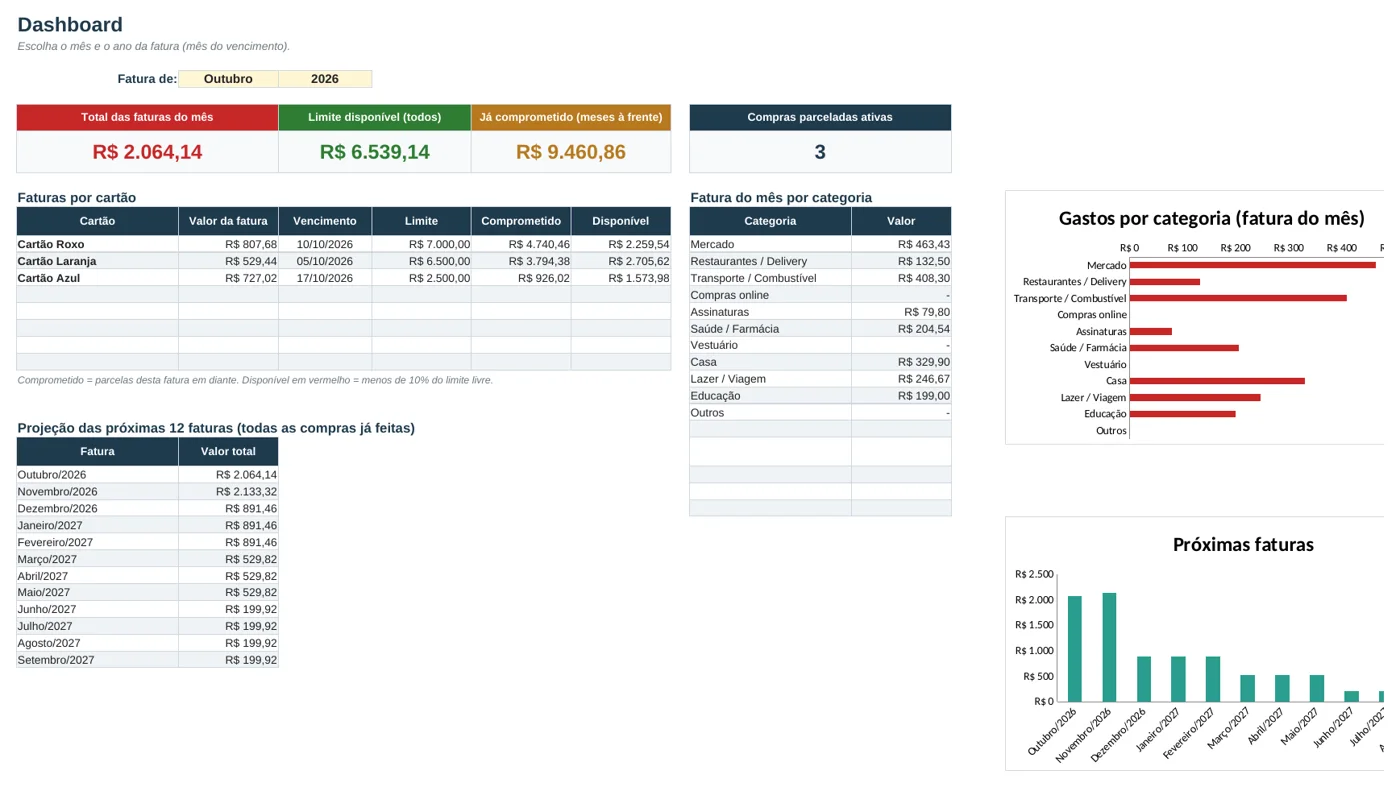Click the Fatura header in projection table
Image resolution: width=1400 pixels, height=787 pixels.
(97, 451)
